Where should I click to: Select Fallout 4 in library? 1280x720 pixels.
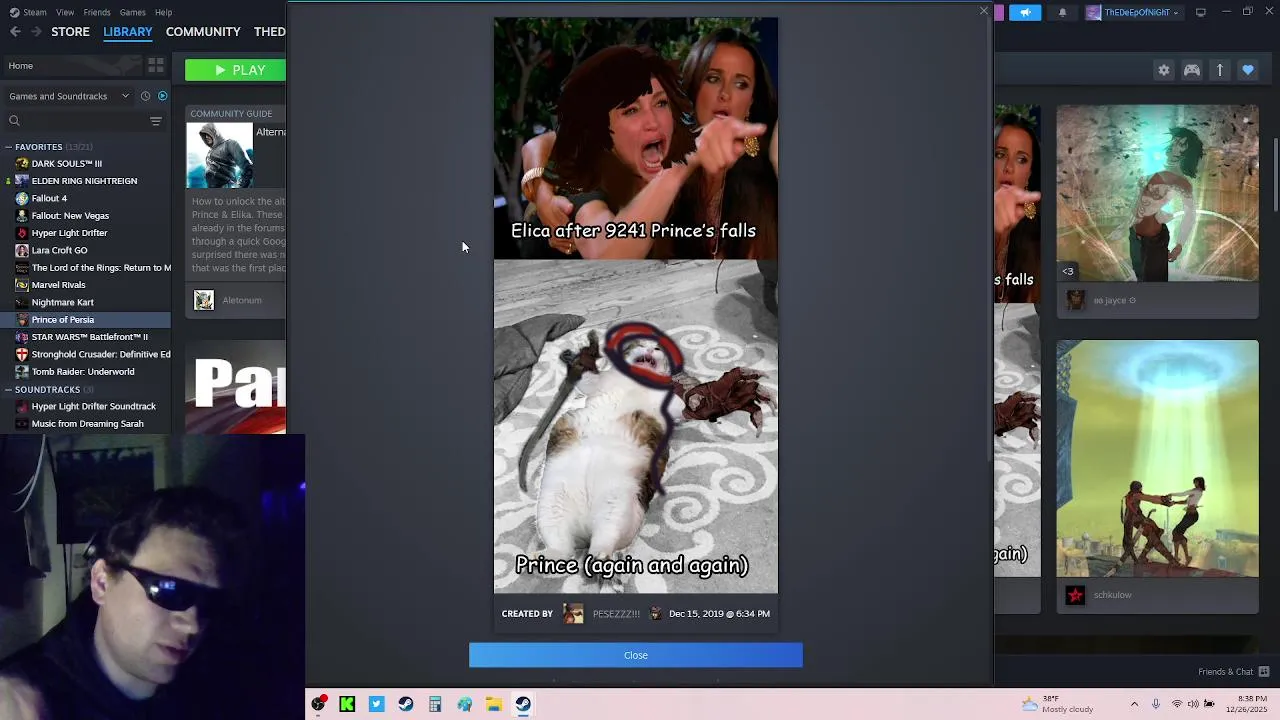[x=49, y=198]
